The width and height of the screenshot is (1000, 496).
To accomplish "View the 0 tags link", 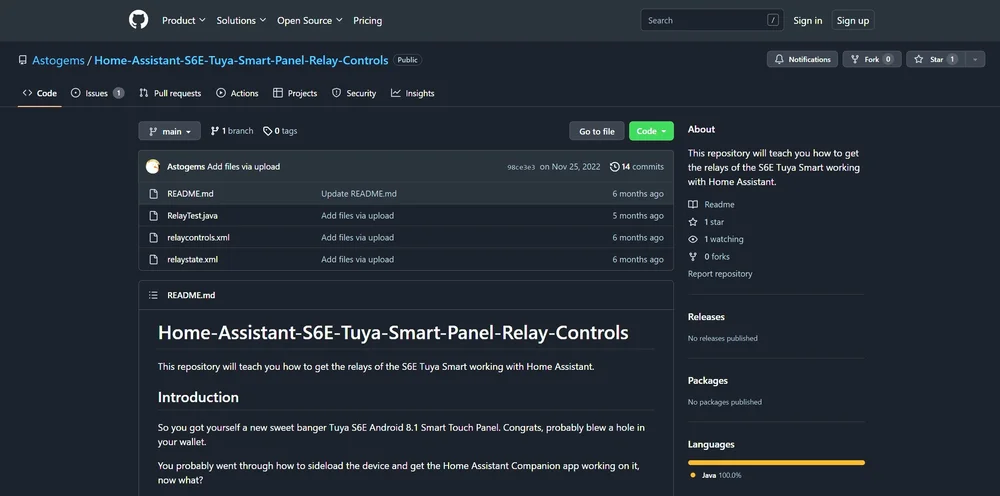I will point(280,131).
